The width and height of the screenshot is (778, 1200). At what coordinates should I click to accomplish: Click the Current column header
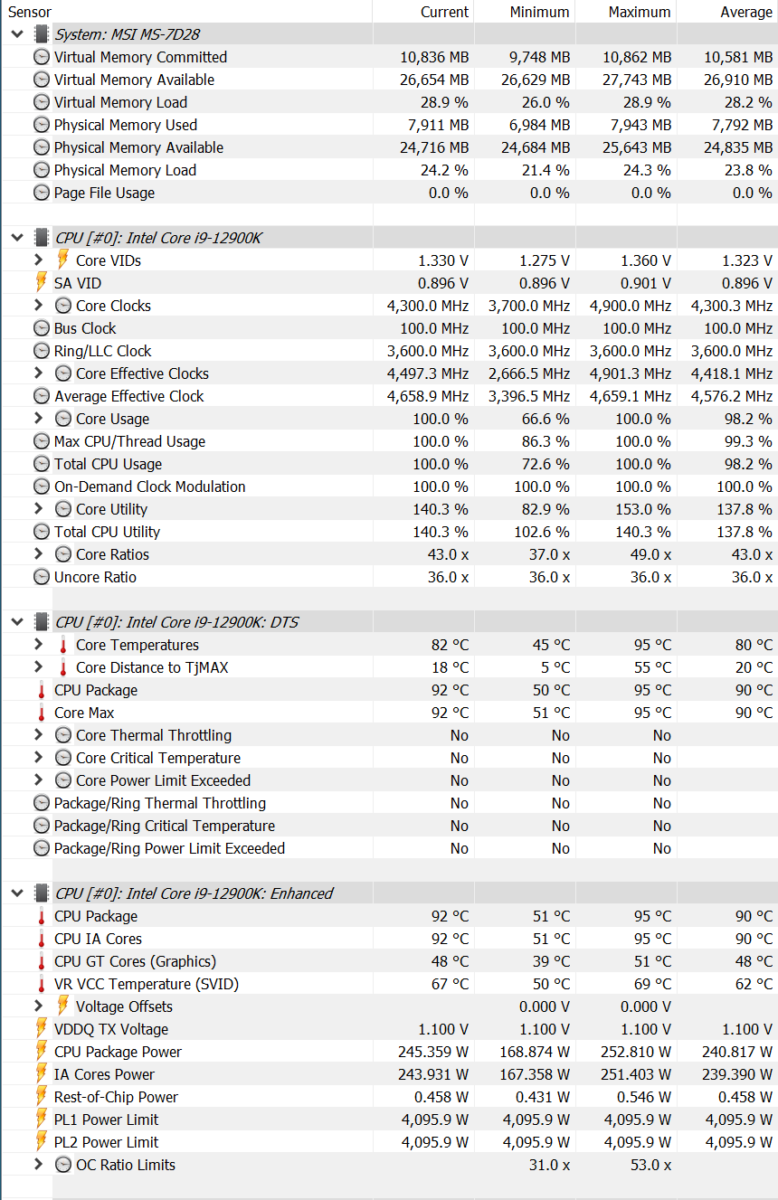[x=423, y=12]
